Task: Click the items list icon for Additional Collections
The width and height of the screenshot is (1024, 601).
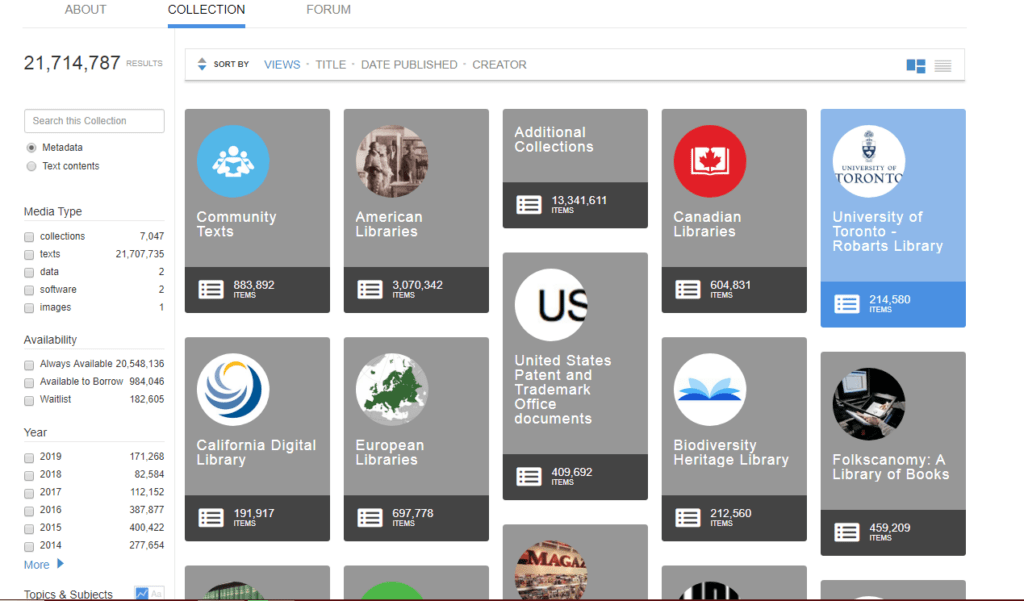Action: tap(529, 204)
